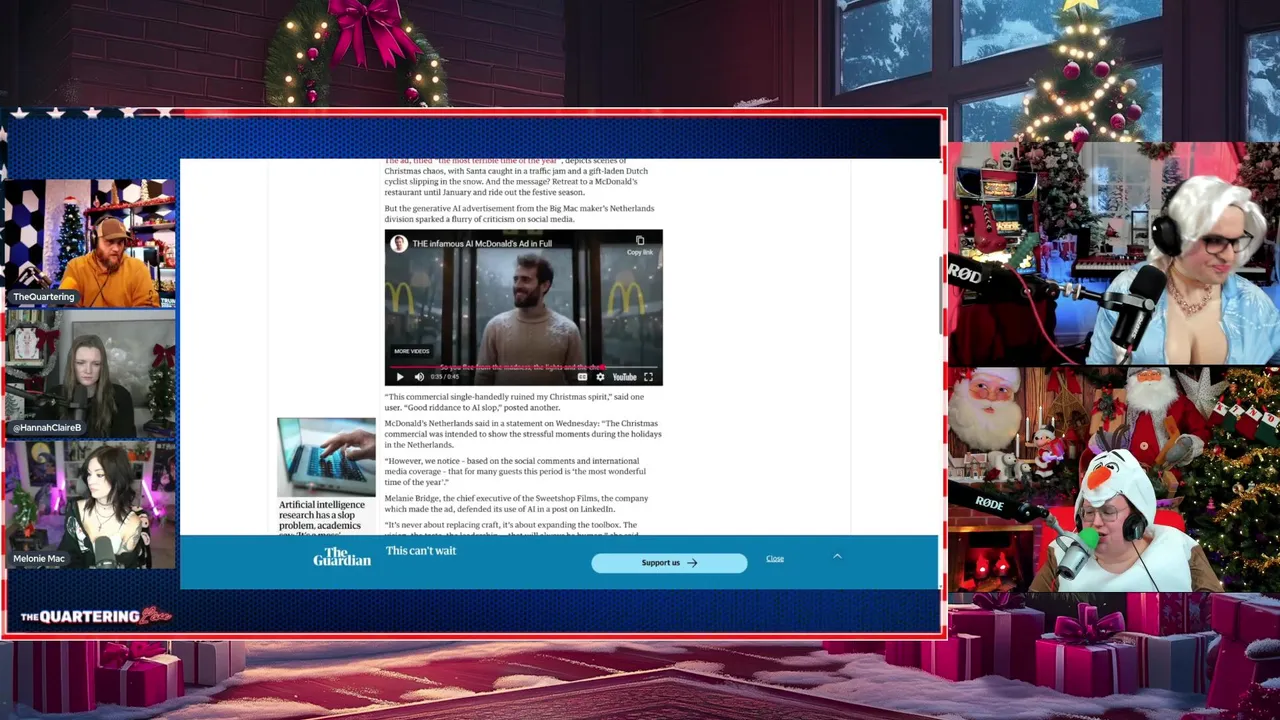Play the embedded McDonald's ad video
1280x720 pixels.
(x=400, y=377)
